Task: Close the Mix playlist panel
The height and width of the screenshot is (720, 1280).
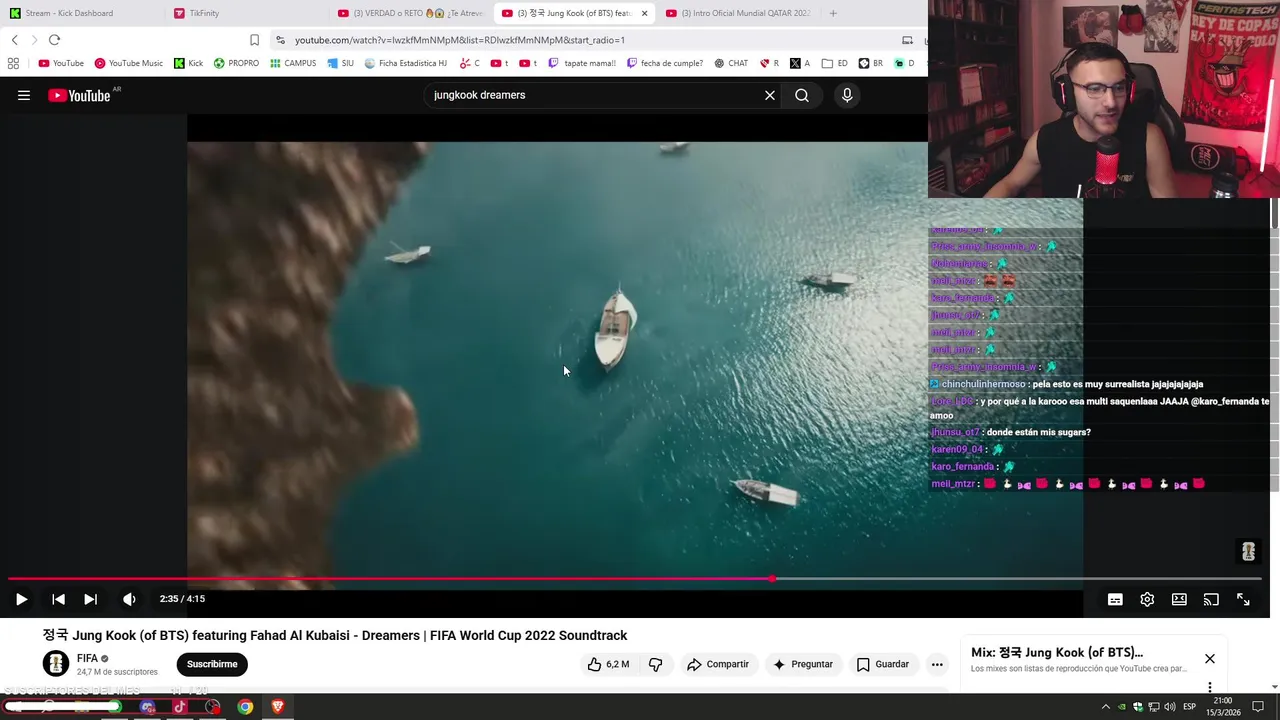Action: pos(1210,659)
